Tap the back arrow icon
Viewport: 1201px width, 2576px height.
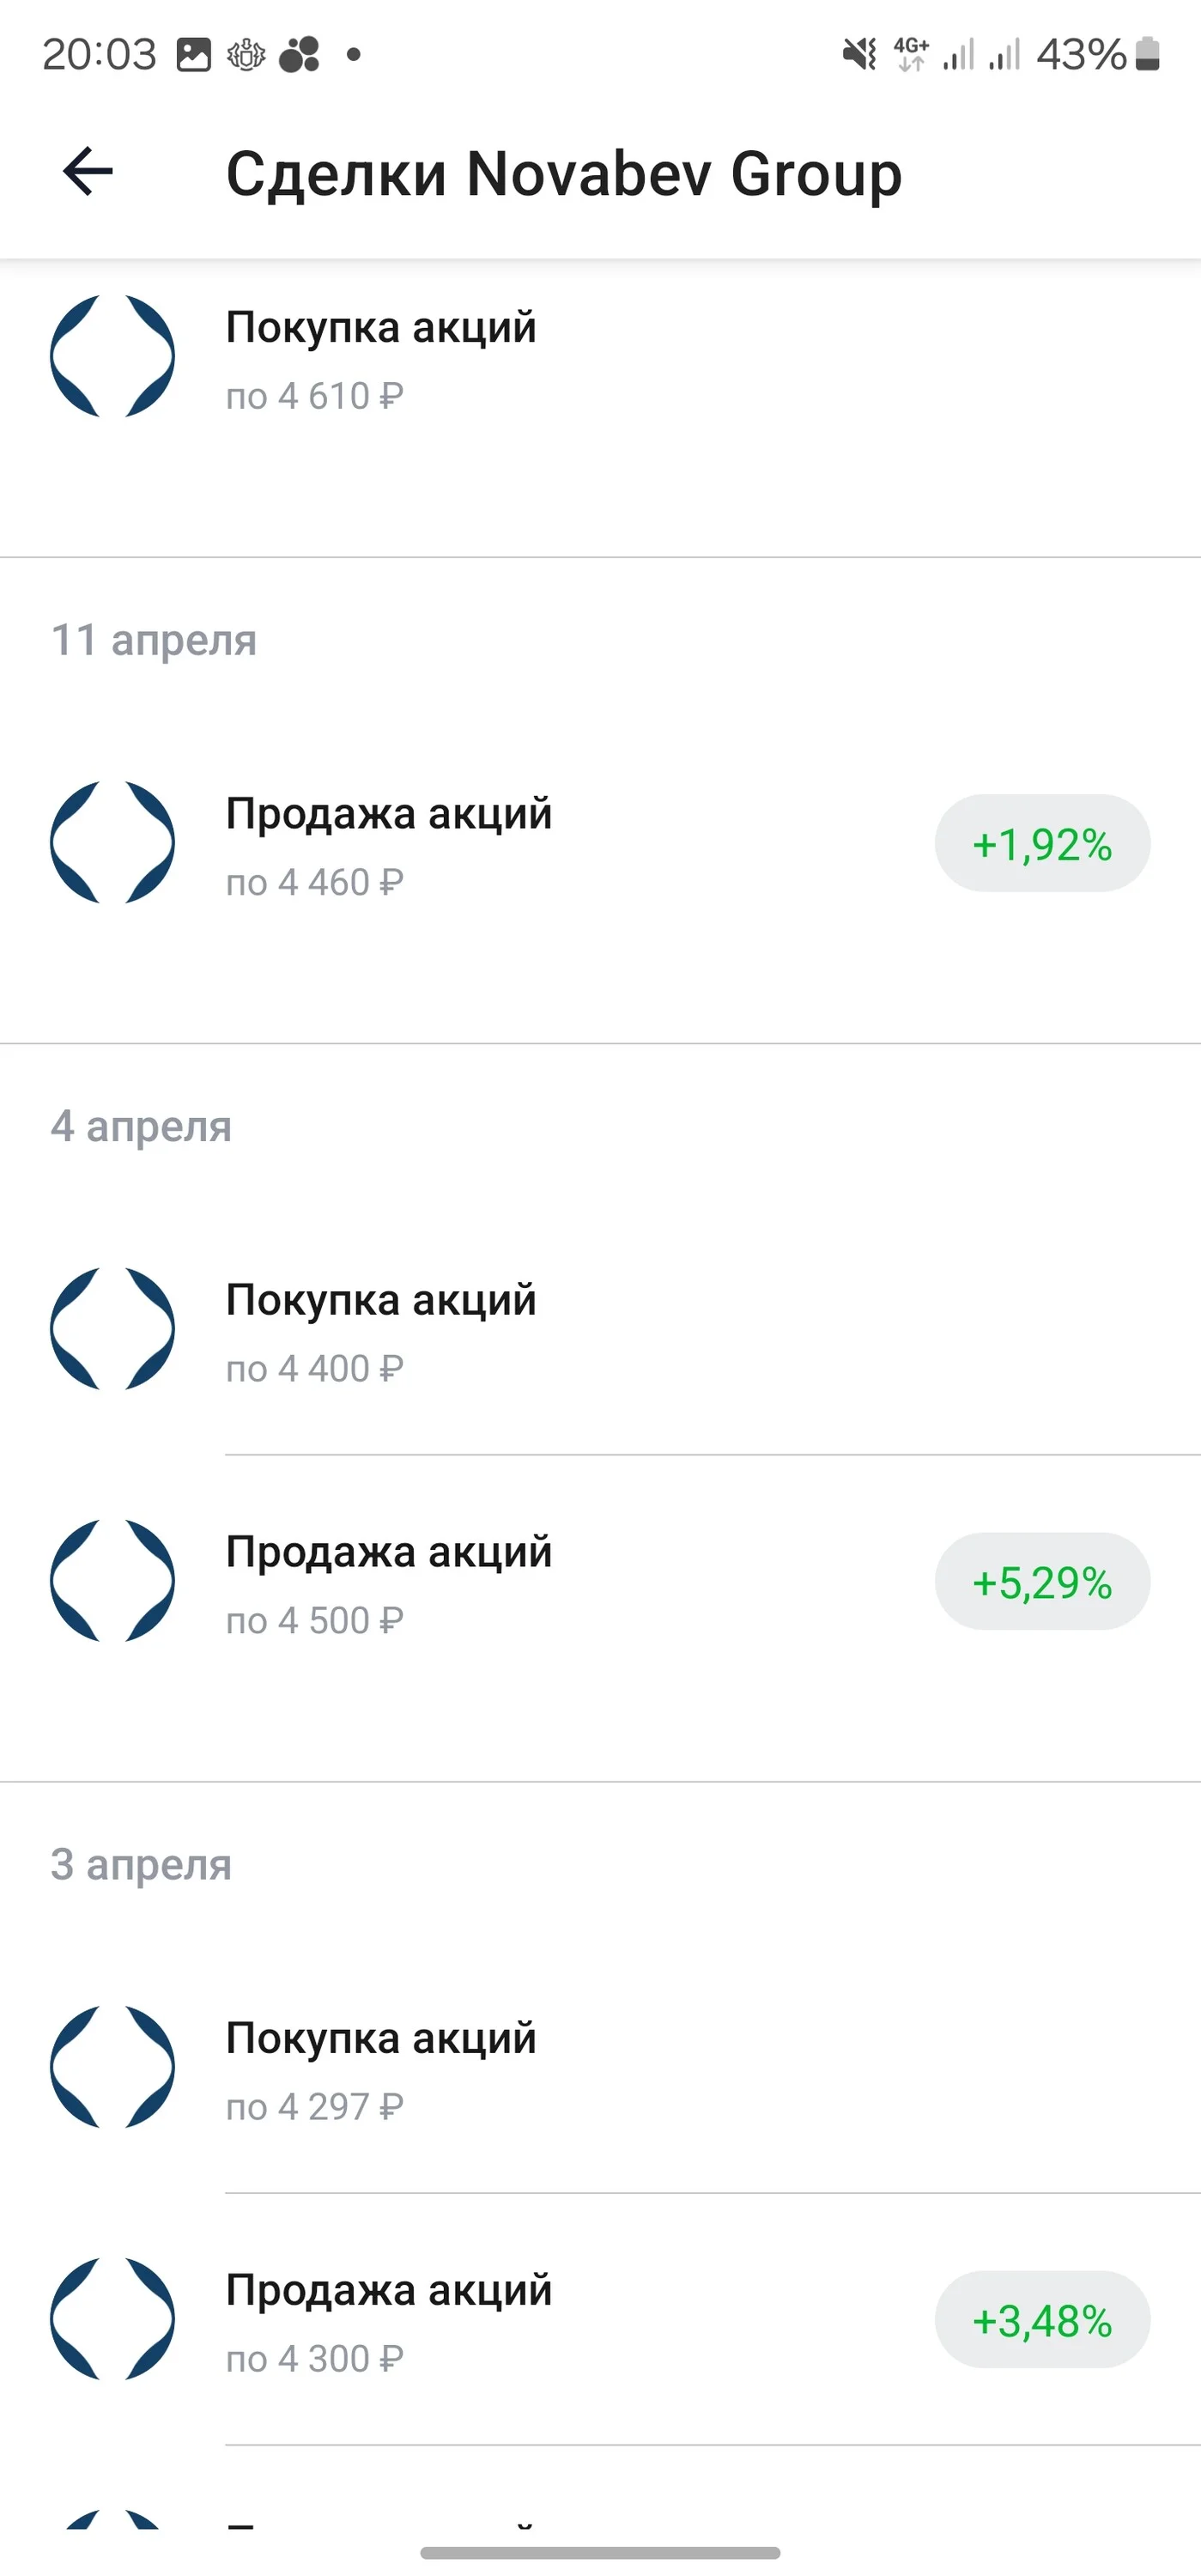tap(88, 172)
